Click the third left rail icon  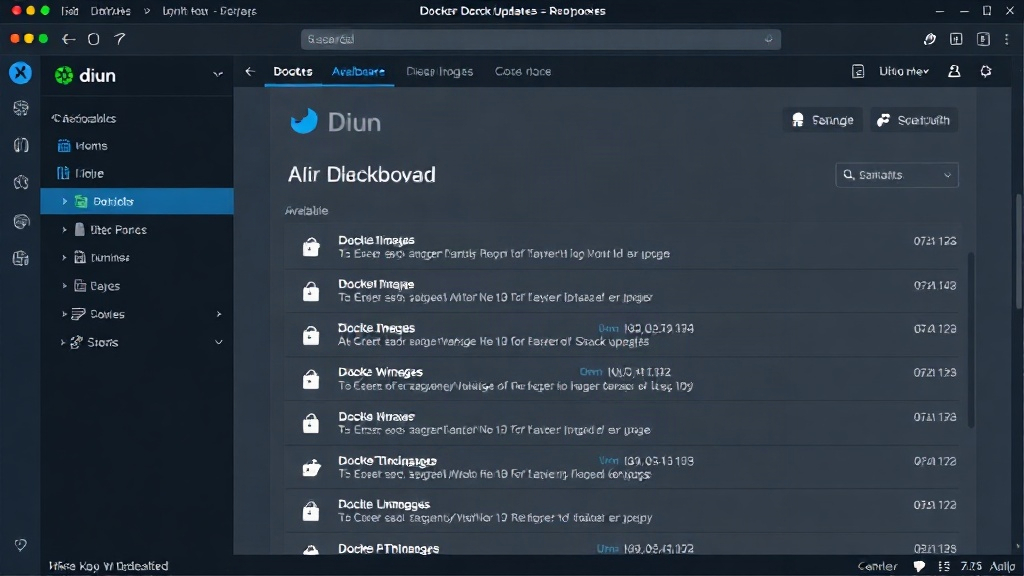click(21, 182)
